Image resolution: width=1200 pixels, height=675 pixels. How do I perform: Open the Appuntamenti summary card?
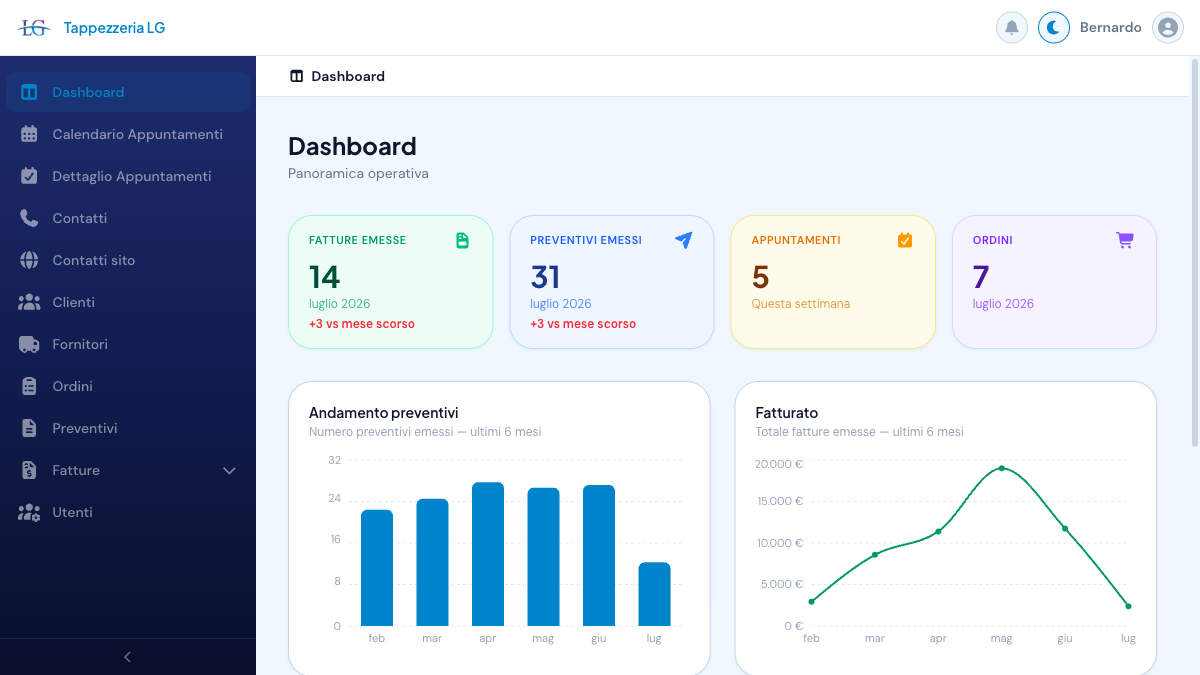(833, 282)
